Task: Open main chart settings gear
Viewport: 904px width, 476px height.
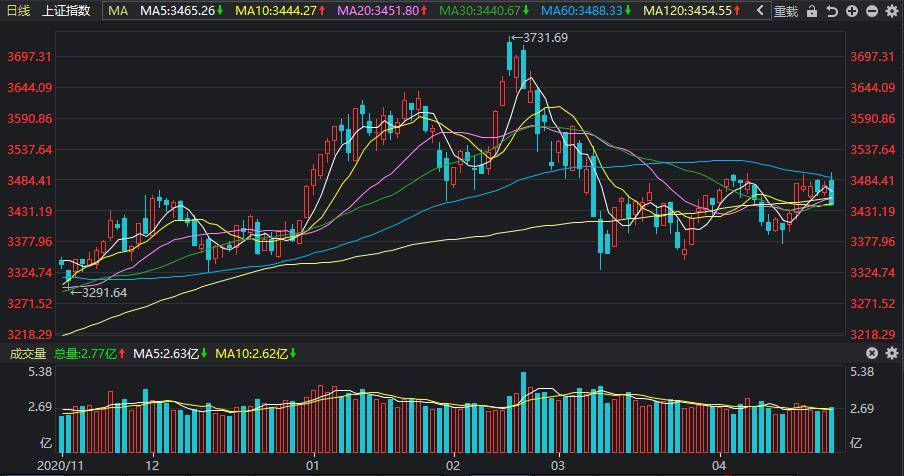Action: tap(892, 11)
